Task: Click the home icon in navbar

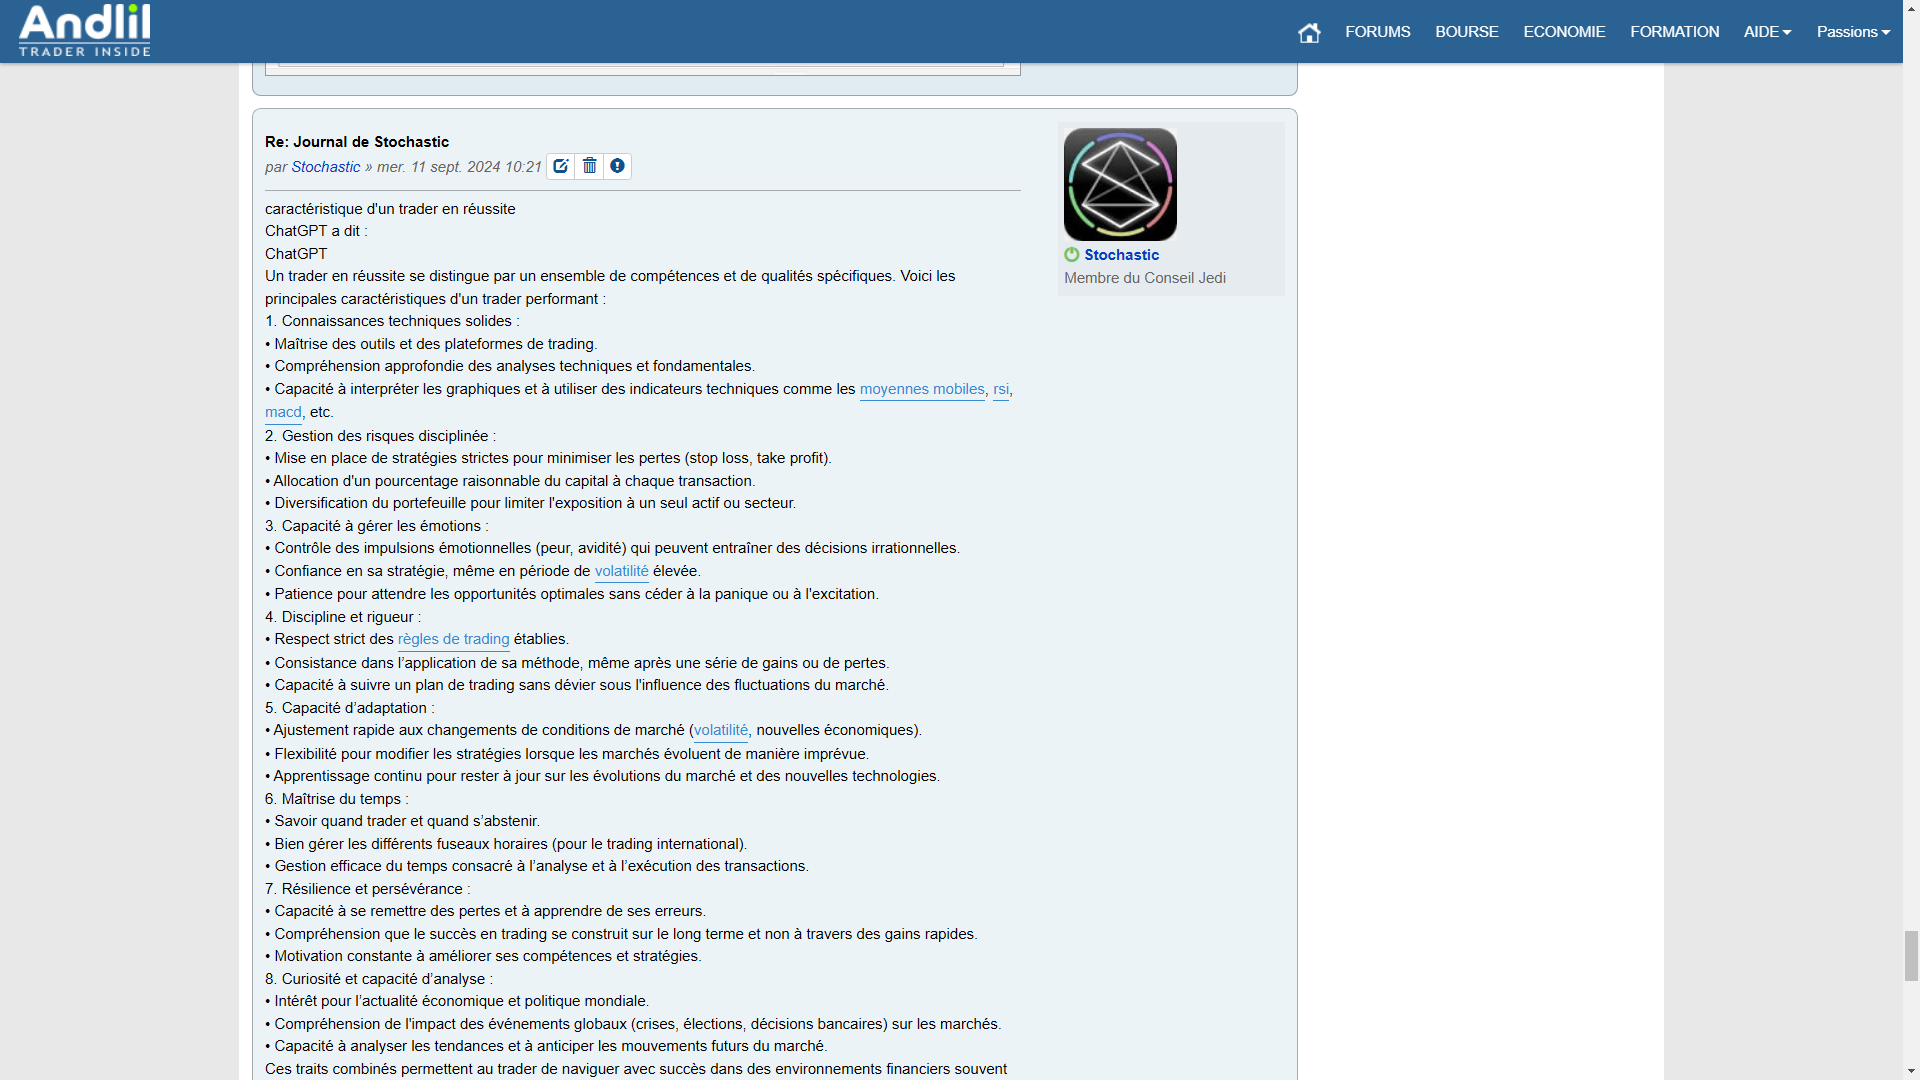Action: 1309,32
